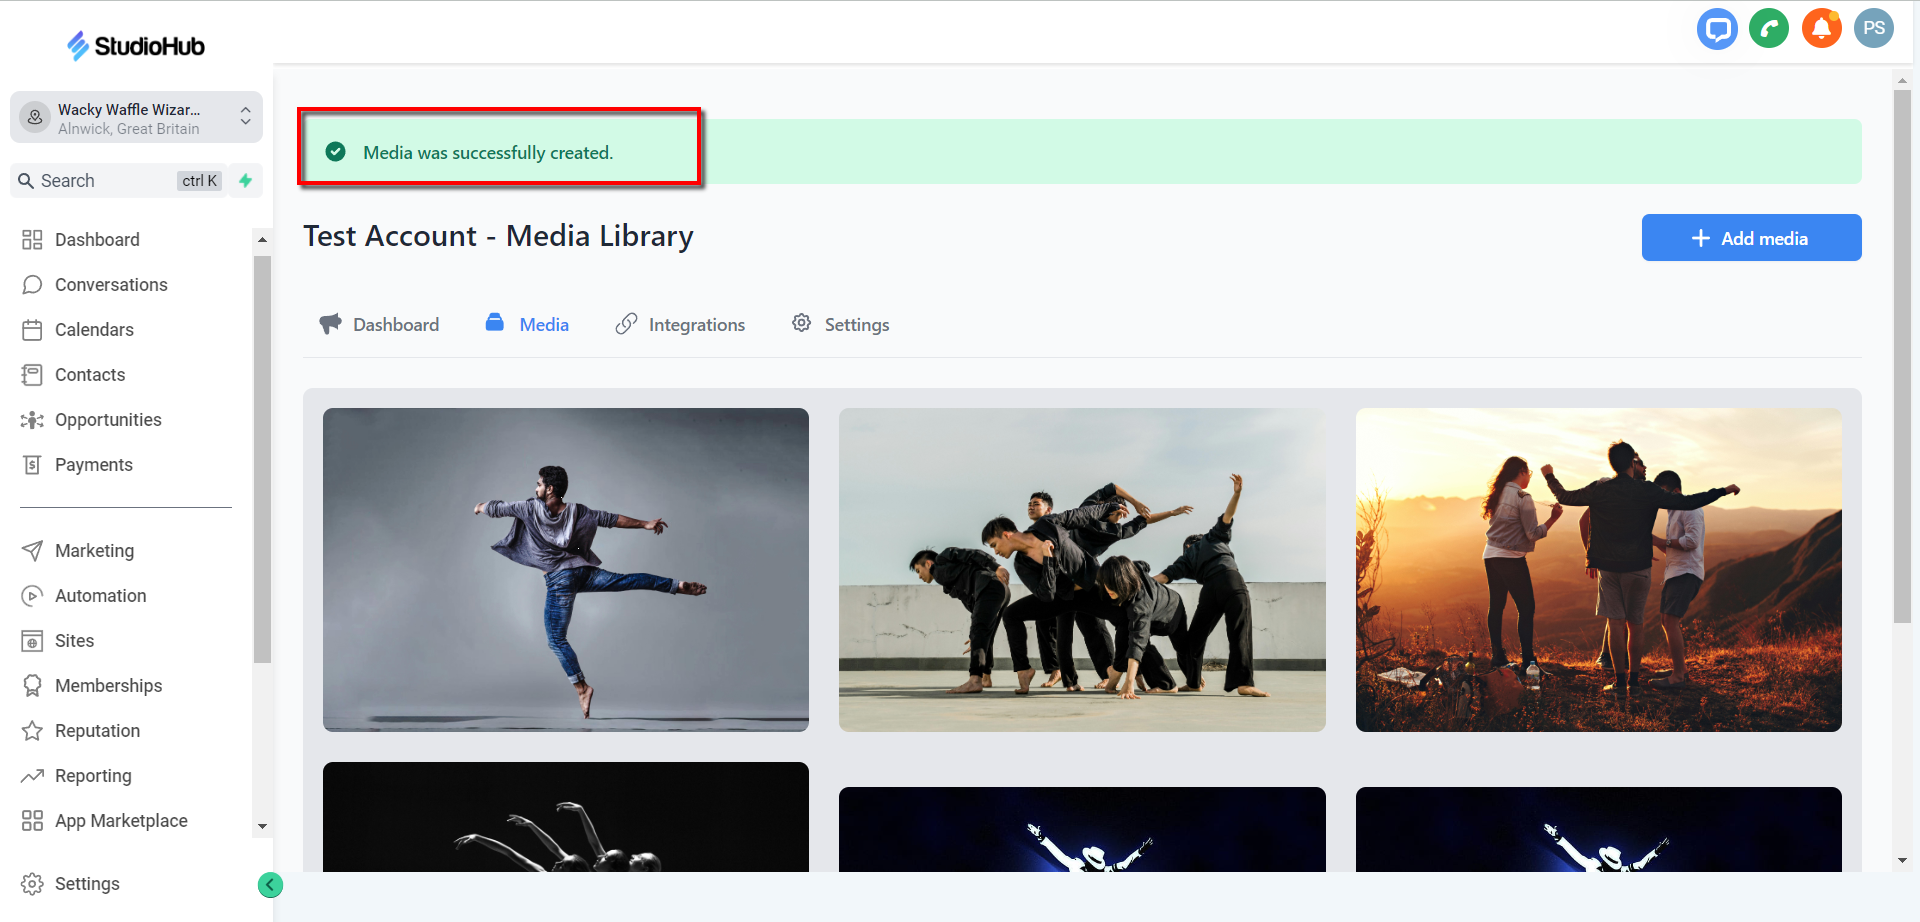The height and width of the screenshot is (922, 1920).
Task: Click sidebar scroll up arrow
Action: 262,240
